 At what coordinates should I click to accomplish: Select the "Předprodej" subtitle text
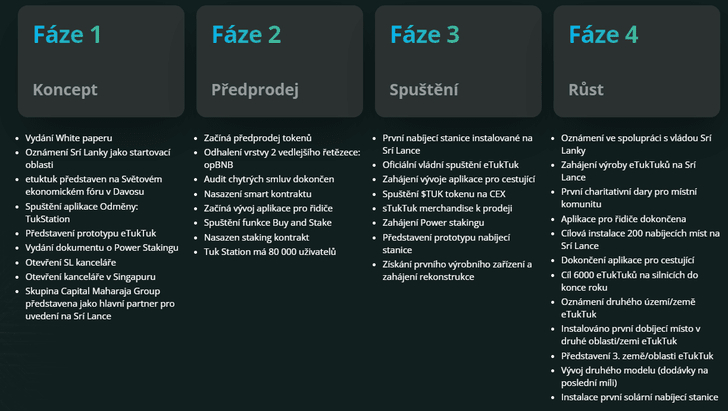[255, 90]
